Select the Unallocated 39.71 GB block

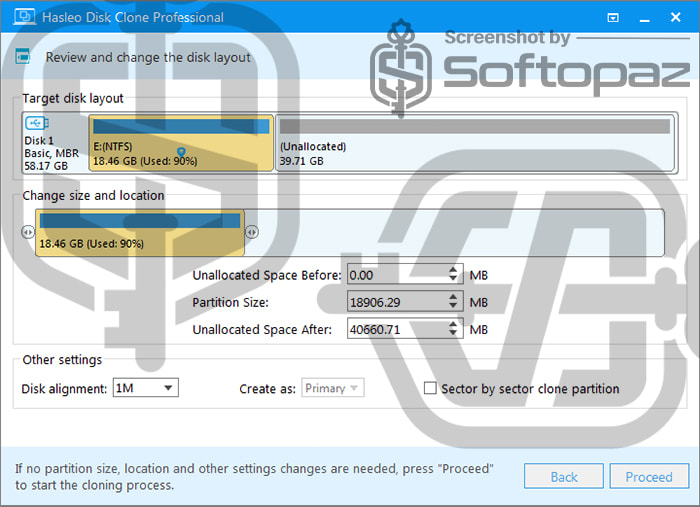click(476, 143)
